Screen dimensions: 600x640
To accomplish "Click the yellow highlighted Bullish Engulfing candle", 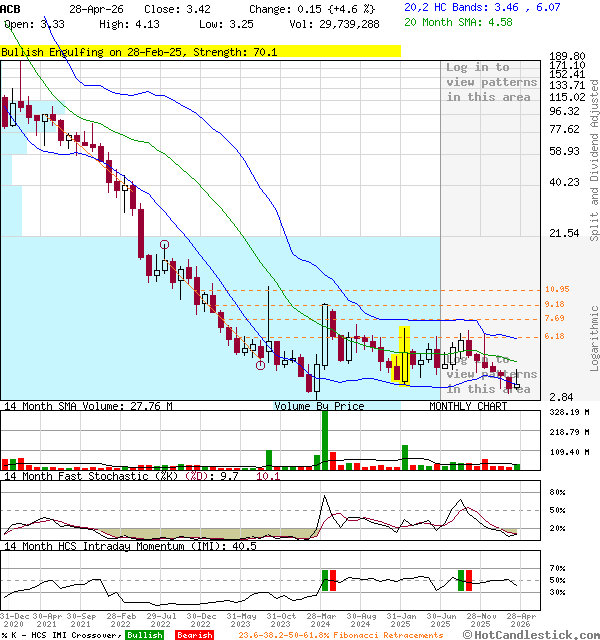I will pyautogui.click(x=405, y=356).
